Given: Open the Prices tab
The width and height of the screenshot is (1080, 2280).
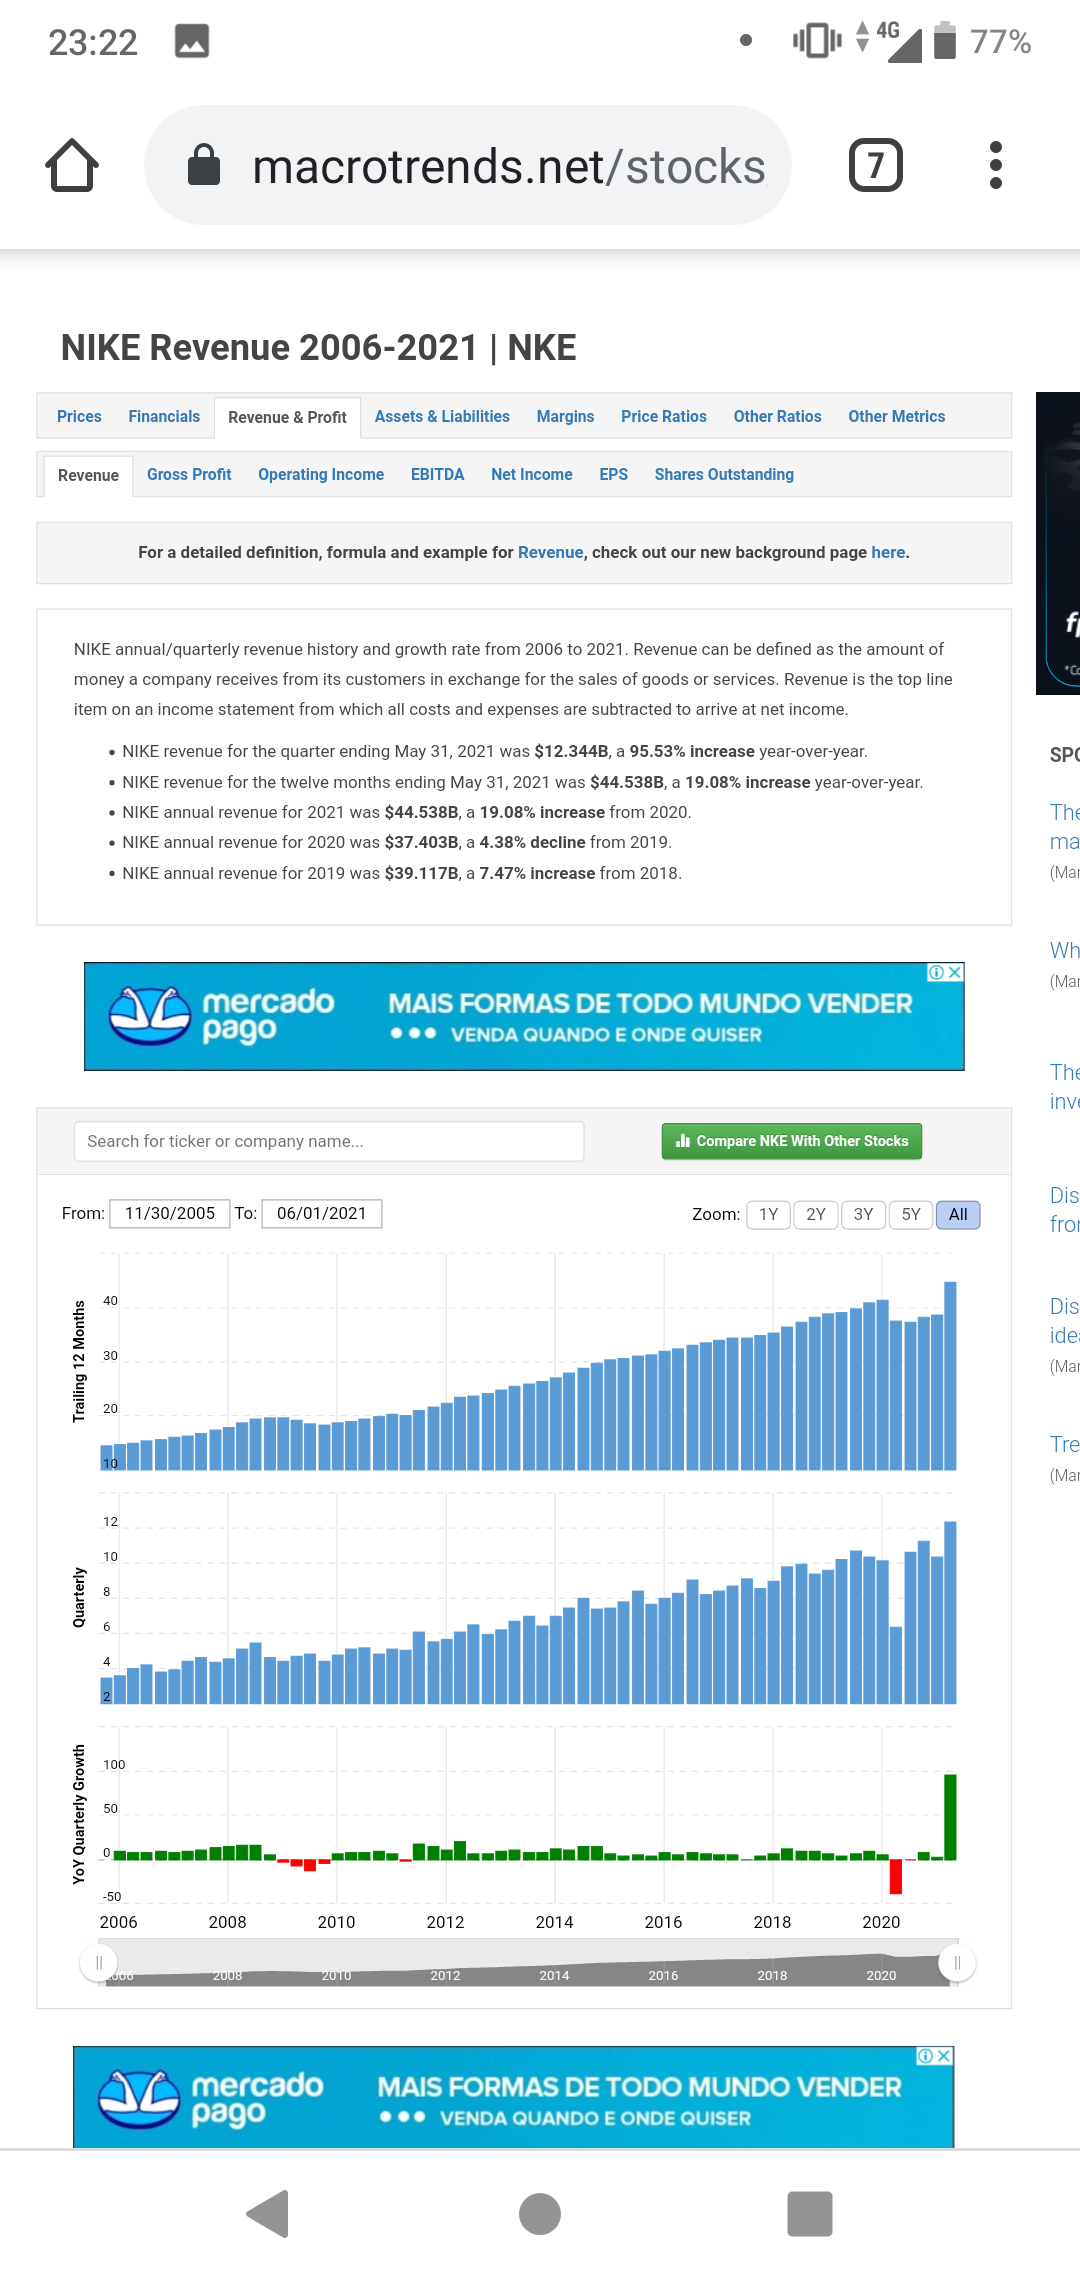Looking at the screenshot, I should tap(79, 416).
